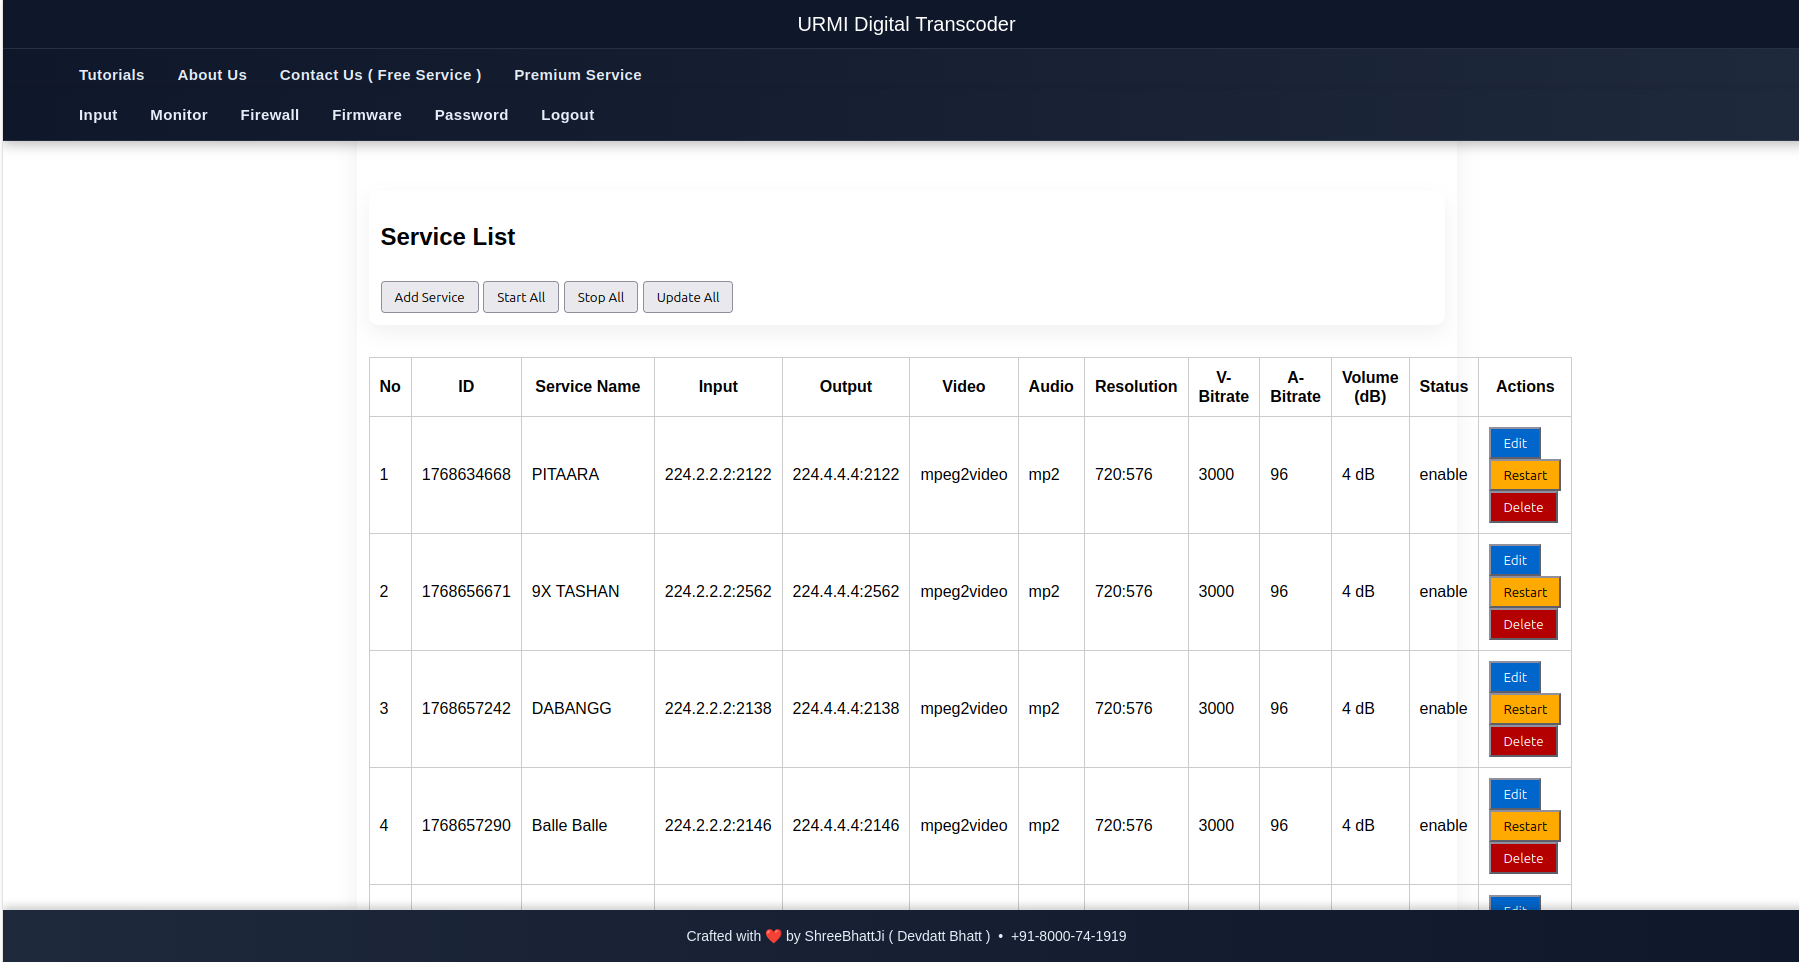Restart the 9X TASHAN service
Screen dimensions: 1799x962
1524,592
